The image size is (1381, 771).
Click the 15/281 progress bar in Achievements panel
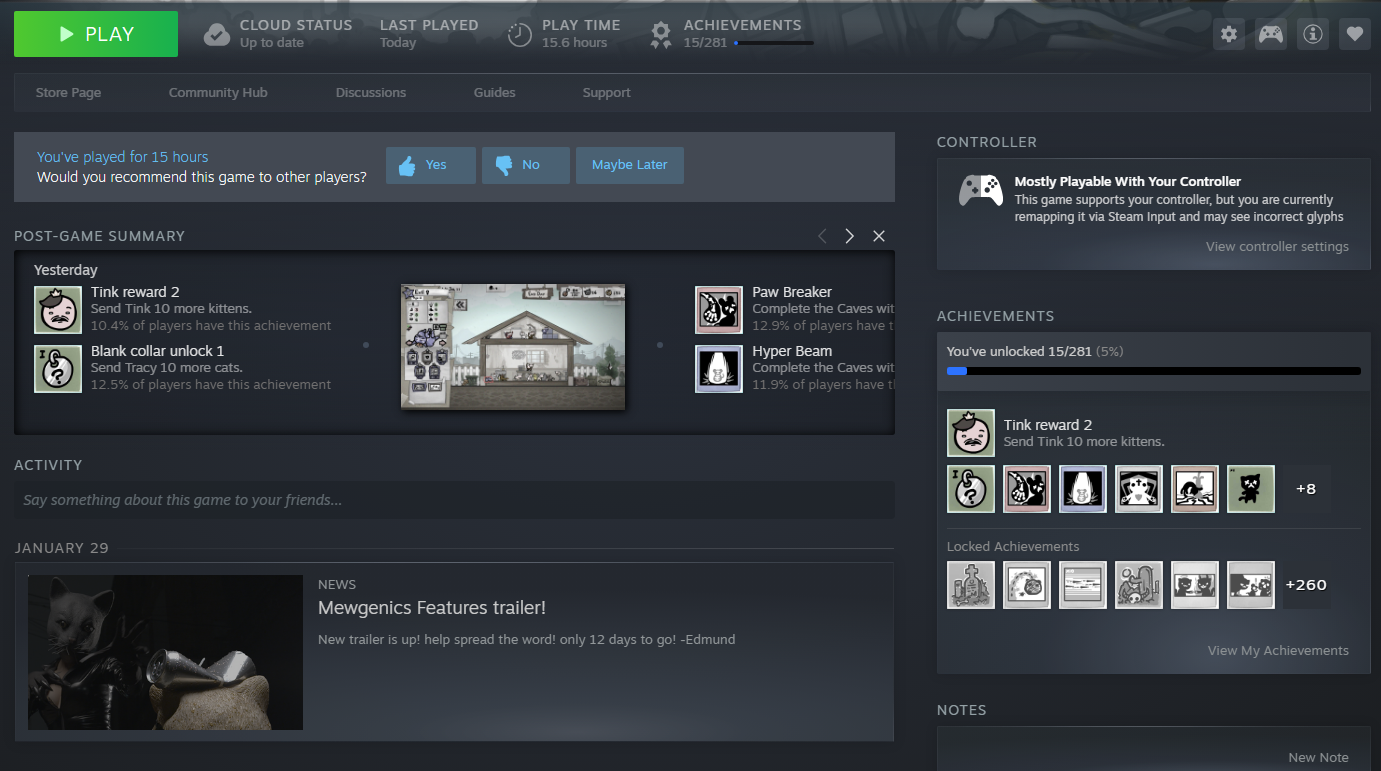(1154, 371)
